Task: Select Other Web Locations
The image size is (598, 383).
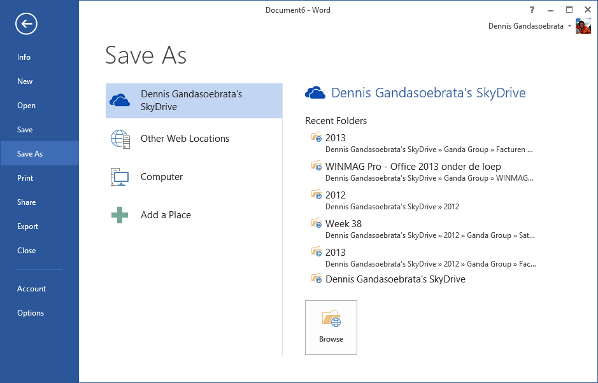Action: click(194, 139)
